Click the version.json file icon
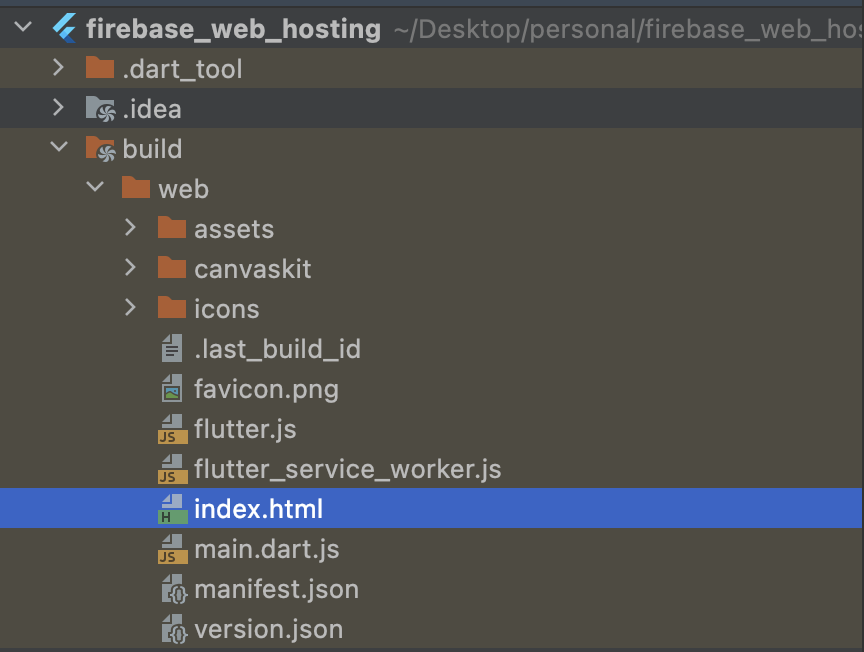Viewport: 864px width, 652px height. point(174,629)
